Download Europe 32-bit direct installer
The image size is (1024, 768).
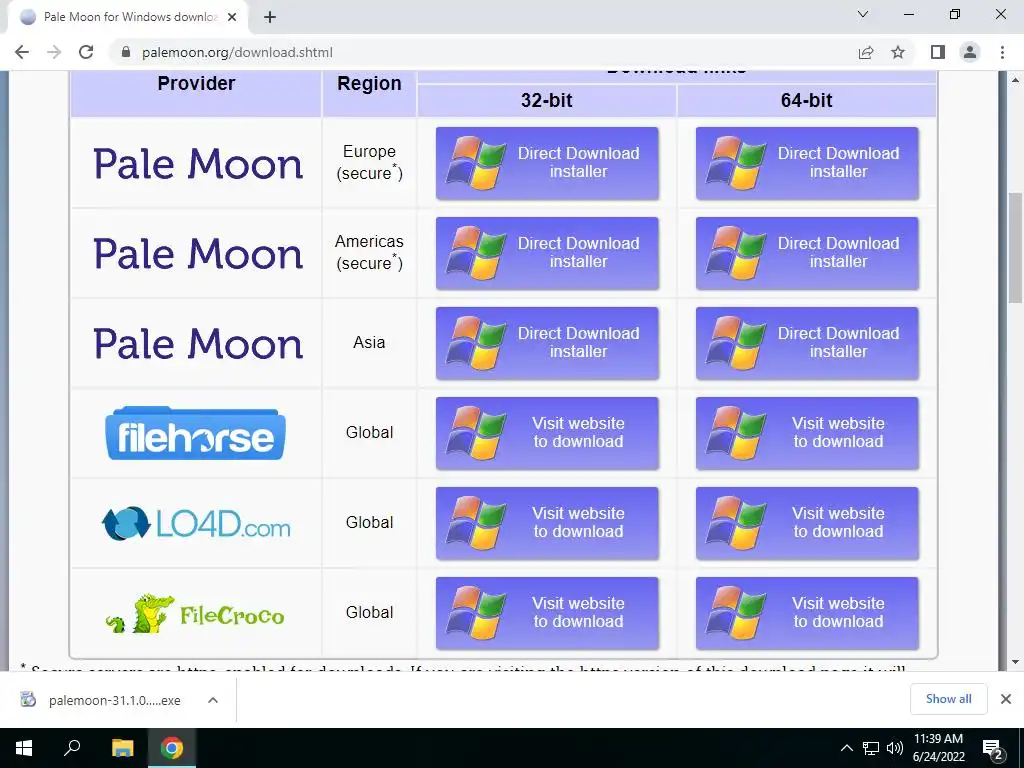[x=547, y=163]
